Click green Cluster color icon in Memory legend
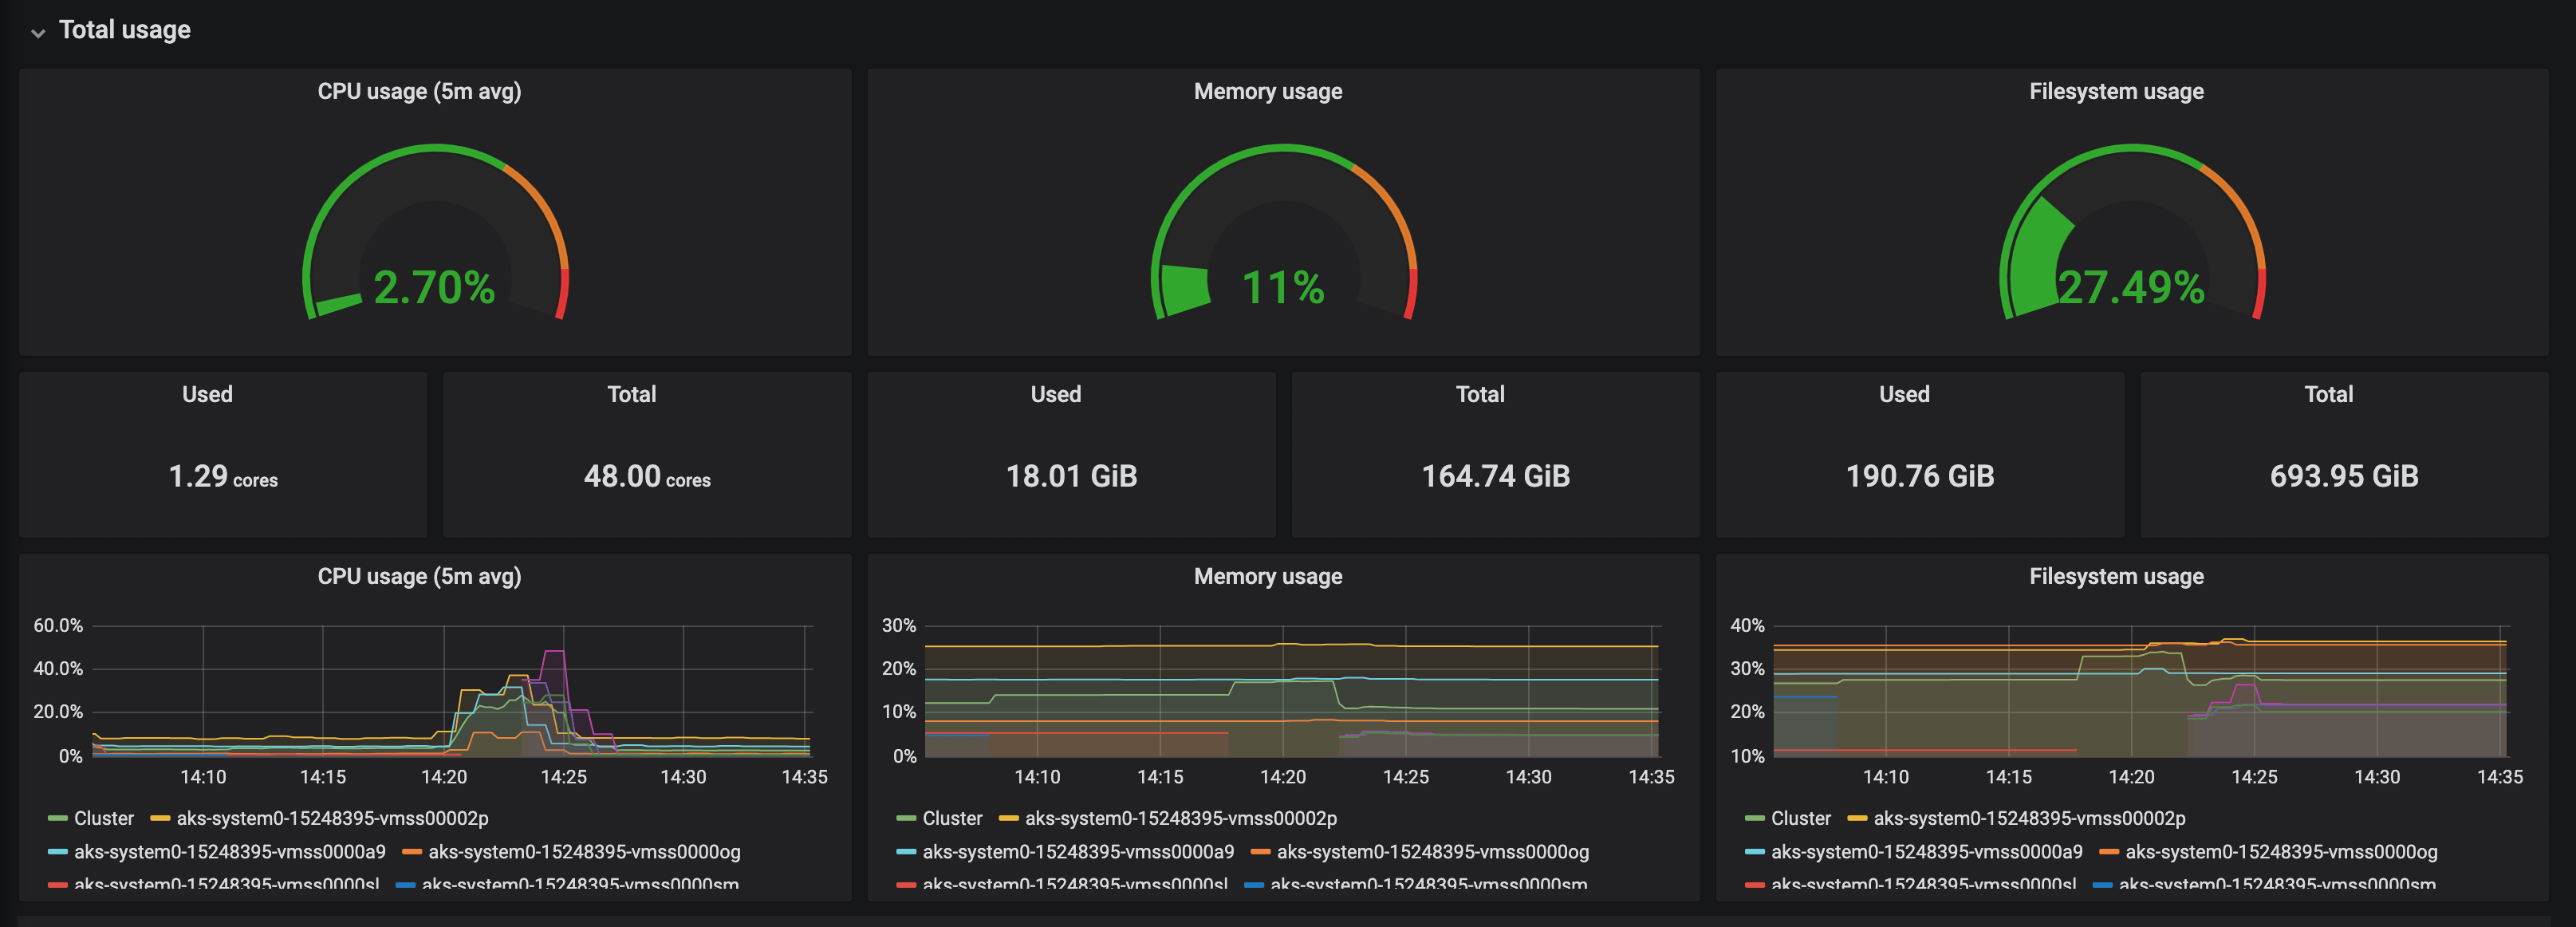The height and width of the screenshot is (927, 2576). pyautogui.click(x=906, y=819)
